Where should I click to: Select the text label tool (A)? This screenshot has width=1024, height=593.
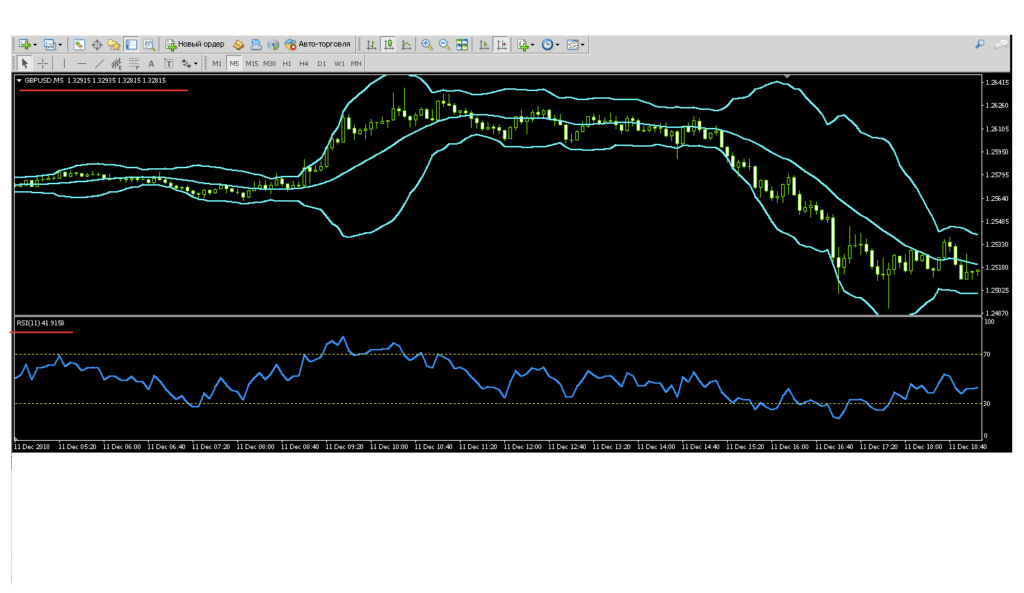pyautogui.click(x=150, y=63)
